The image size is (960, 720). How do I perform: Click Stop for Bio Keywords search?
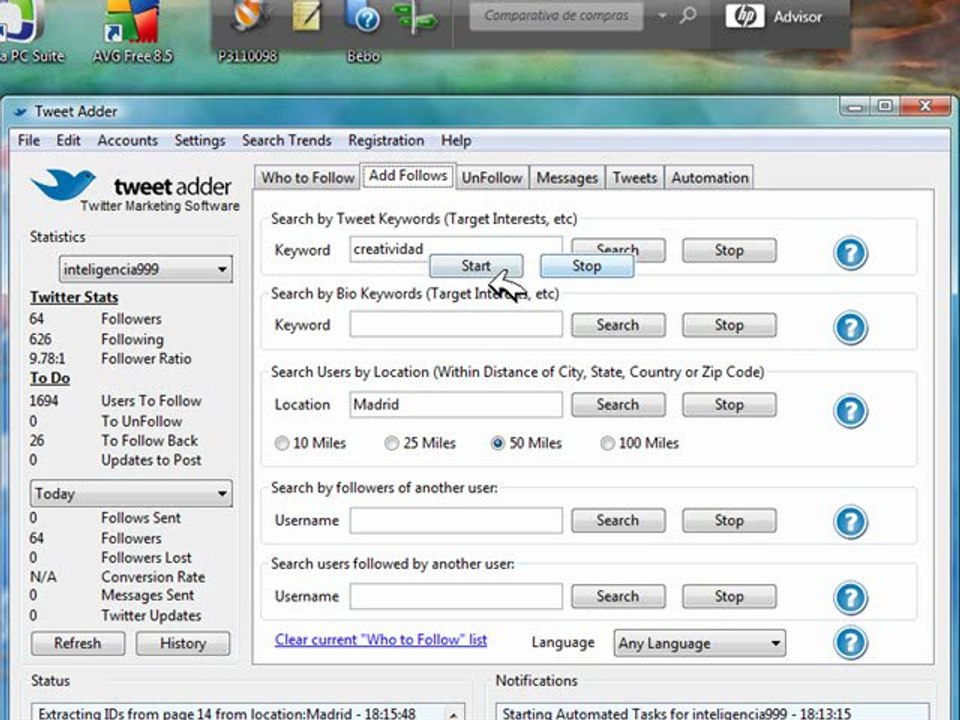tap(729, 325)
